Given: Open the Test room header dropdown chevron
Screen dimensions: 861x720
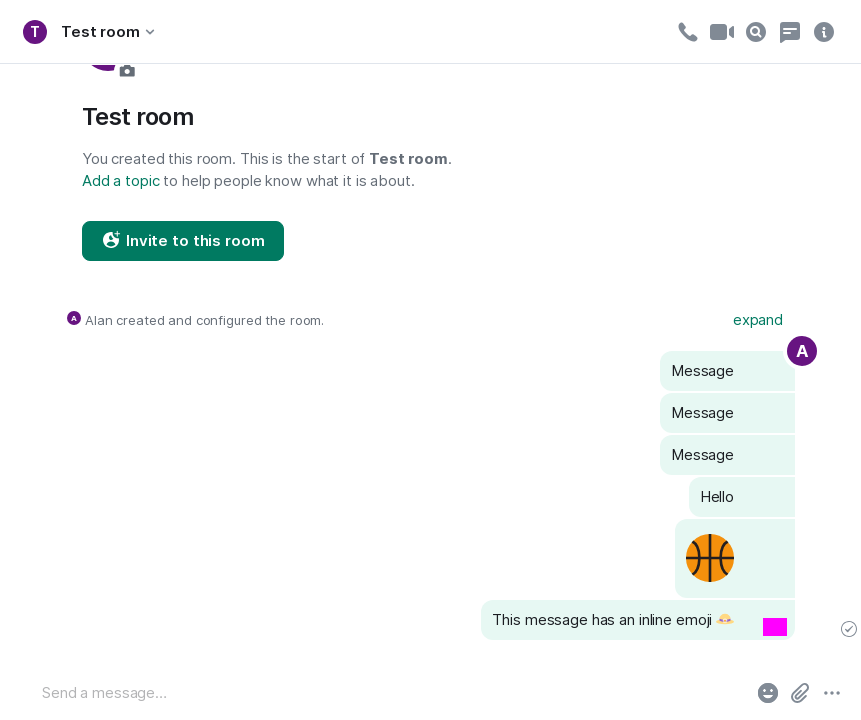Looking at the screenshot, I should (150, 32).
